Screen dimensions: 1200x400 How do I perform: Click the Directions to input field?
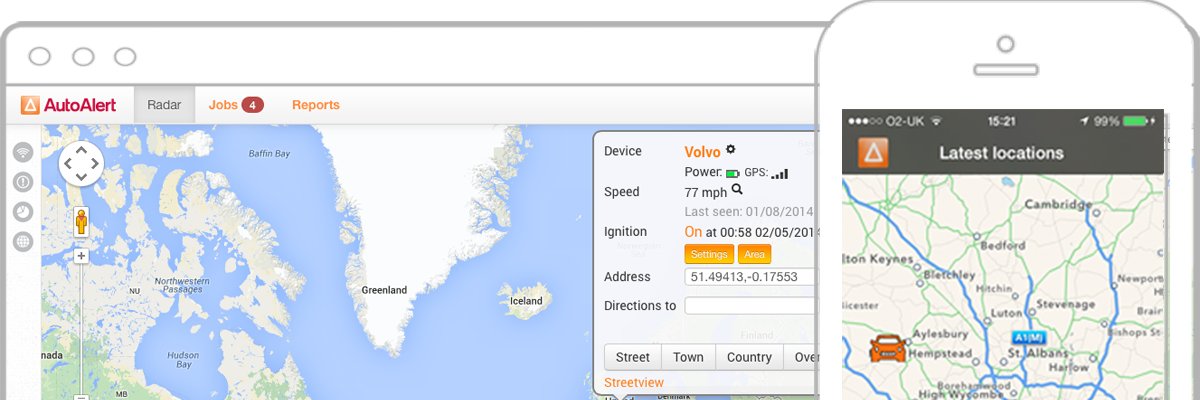pos(750,306)
